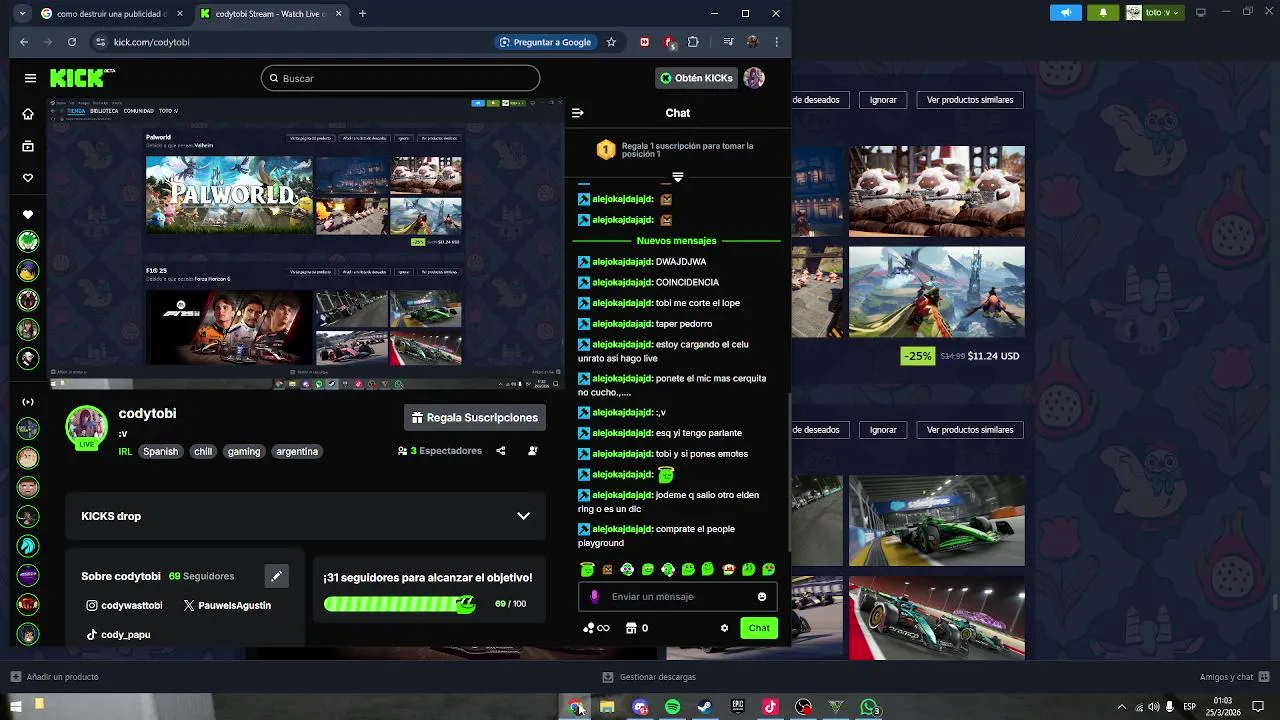The image size is (1280, 720).
Task: Switch to the first Chrome tab
Action: 110,14
